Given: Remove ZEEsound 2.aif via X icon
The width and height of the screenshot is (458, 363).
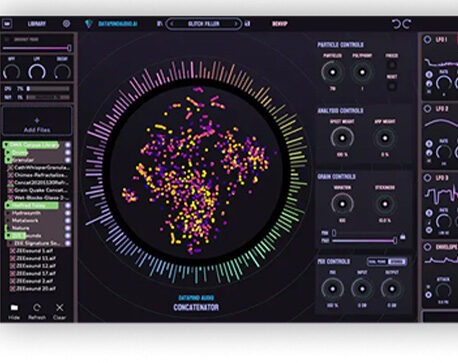Looking at the screenshot, I should tap(12, 281).
